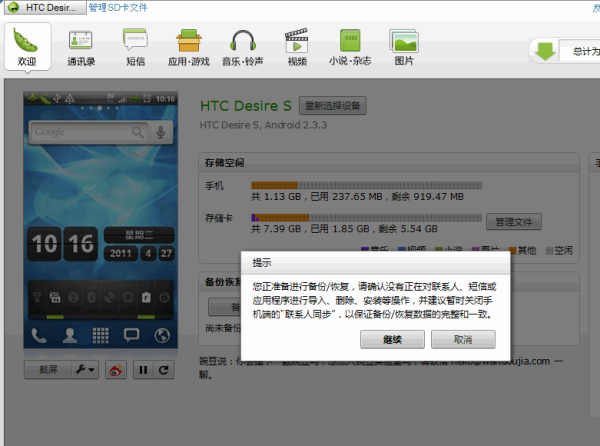Open the 欢迎 welcome pea icon
This screenshot has height=446, width=600.
tap(27, 46)
